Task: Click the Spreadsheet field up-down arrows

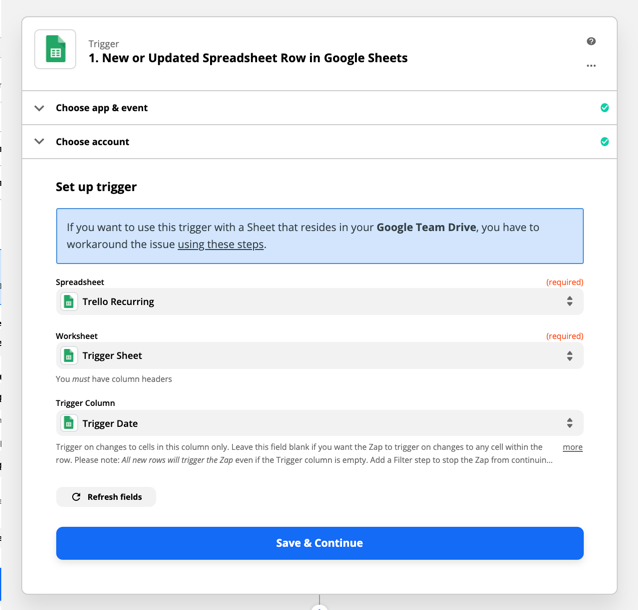Action: pyautogui.click(x=570, y=301)
